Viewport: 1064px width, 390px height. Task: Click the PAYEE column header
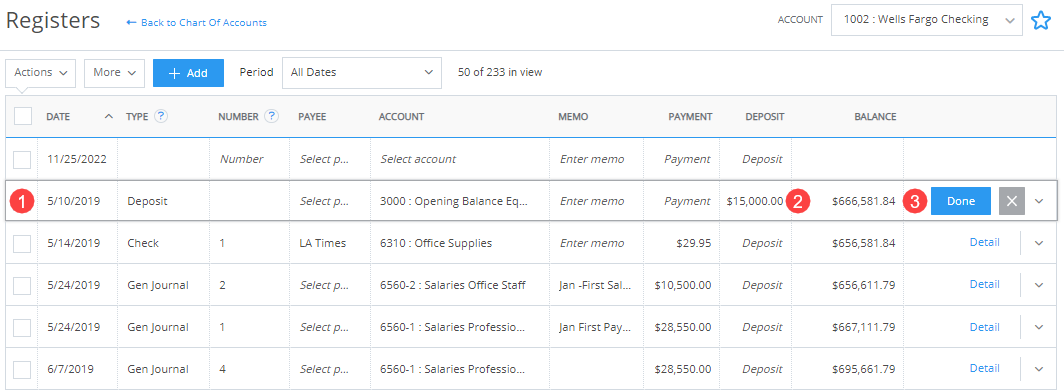click(312, 117)
